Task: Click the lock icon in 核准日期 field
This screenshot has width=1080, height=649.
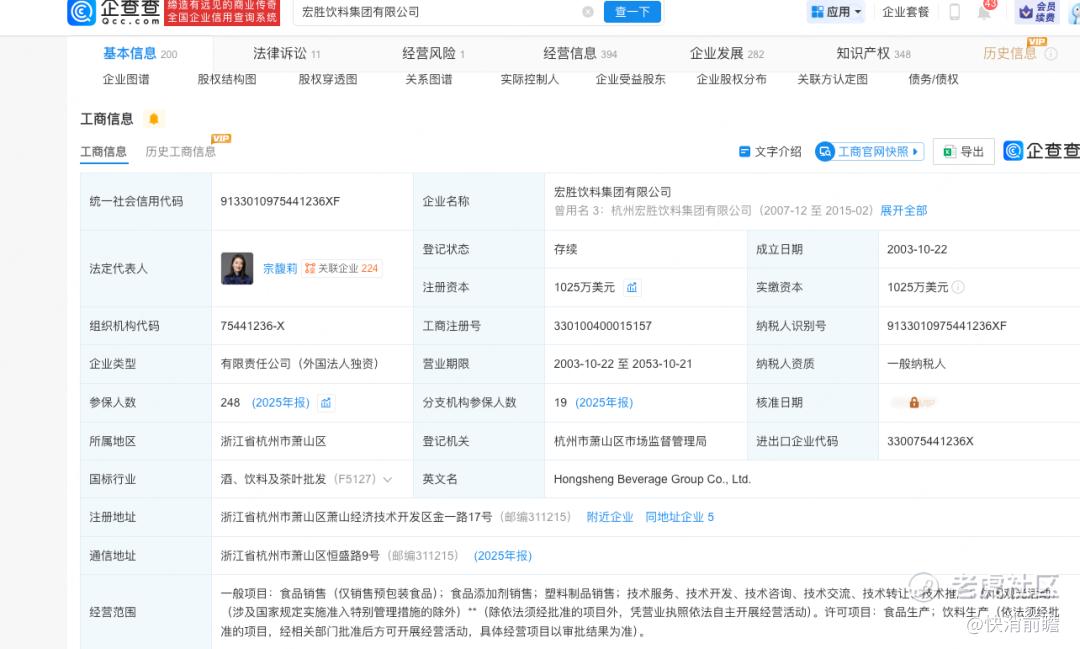Action: click(x=914, y=402)
